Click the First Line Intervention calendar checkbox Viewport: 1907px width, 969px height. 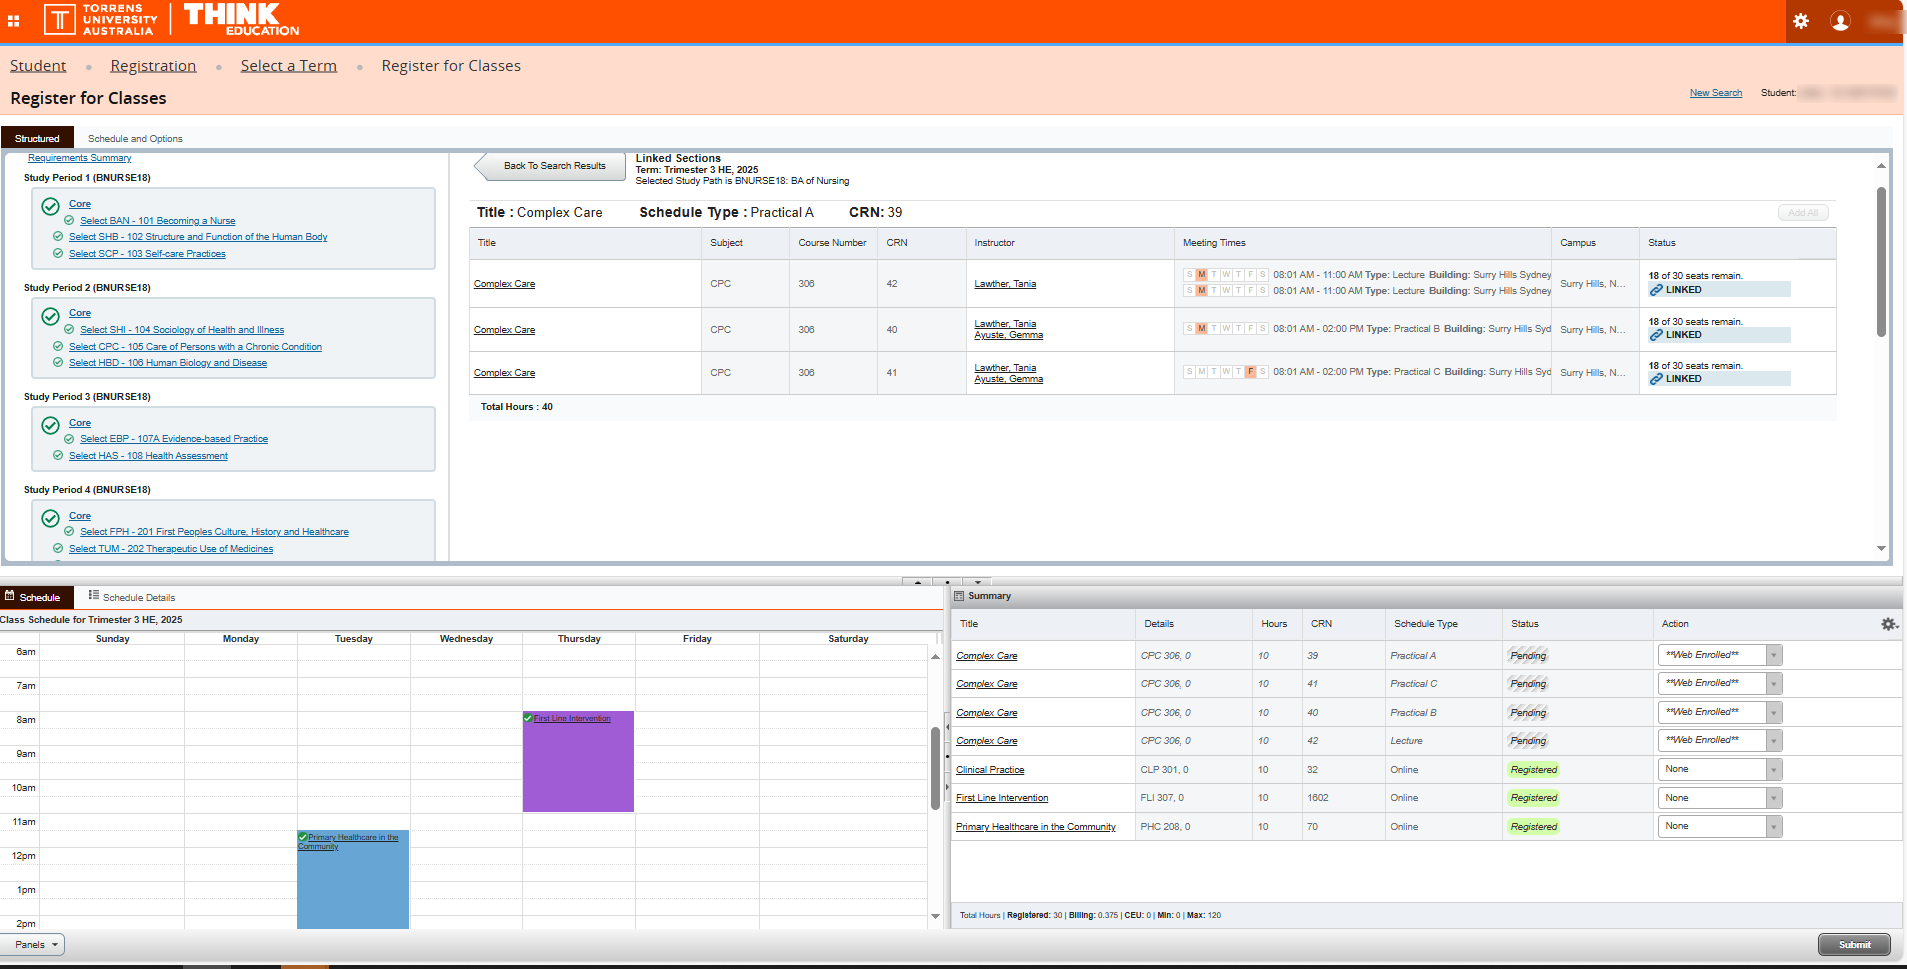pos(528,718)
